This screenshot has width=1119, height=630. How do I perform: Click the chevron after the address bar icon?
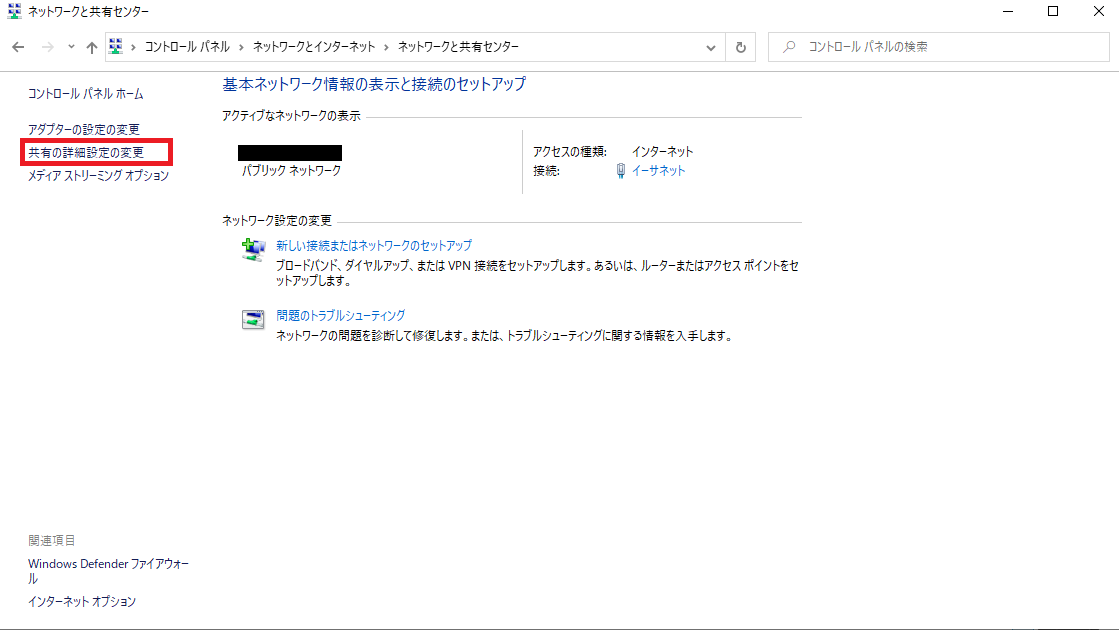tap(133, 47)
